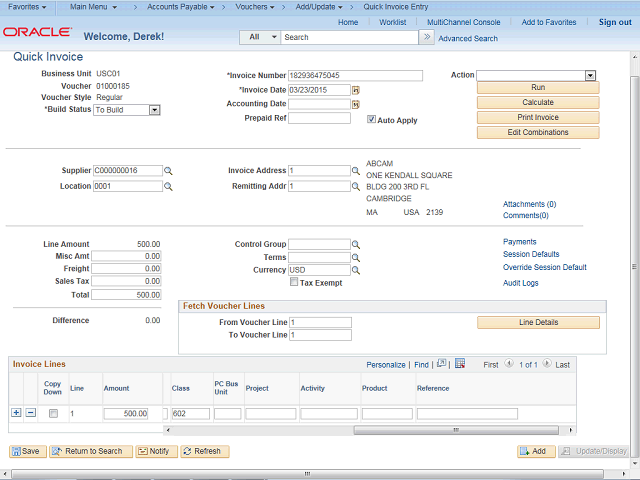Click the Supplier lookup magnifier icon
This screenshot has height=480, width=640.
[169, 171]
